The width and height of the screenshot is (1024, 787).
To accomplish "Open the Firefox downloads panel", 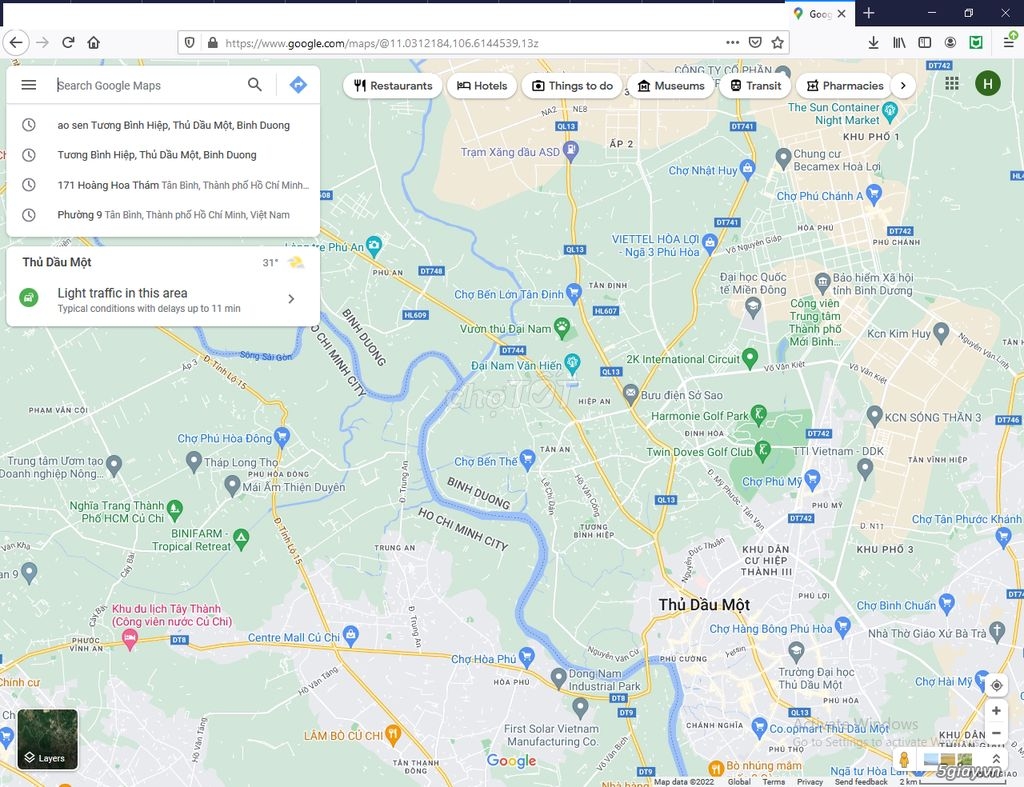I will (873, 42).
